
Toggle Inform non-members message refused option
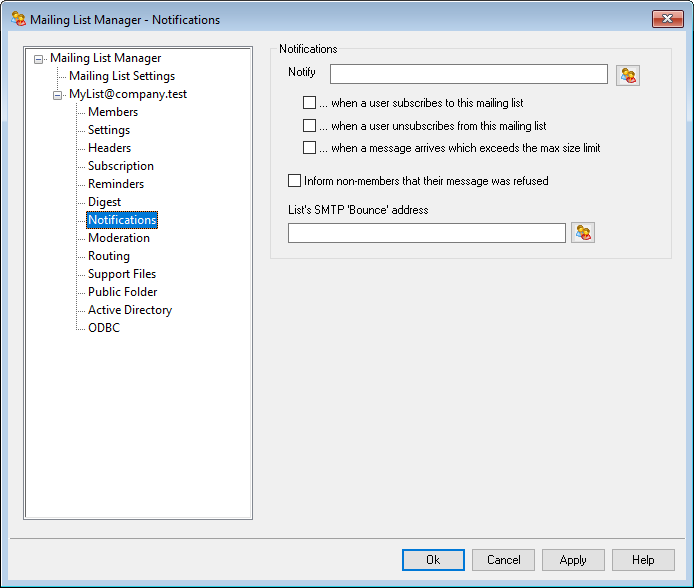(295, 181)
